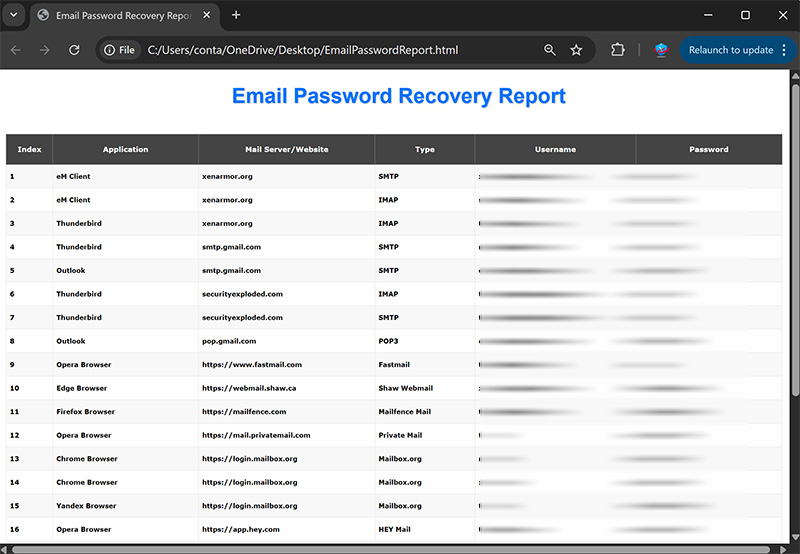Viewport: 800px width, 554px height.
Task: Click the browser back arrow
Action: tap(16, 50)
